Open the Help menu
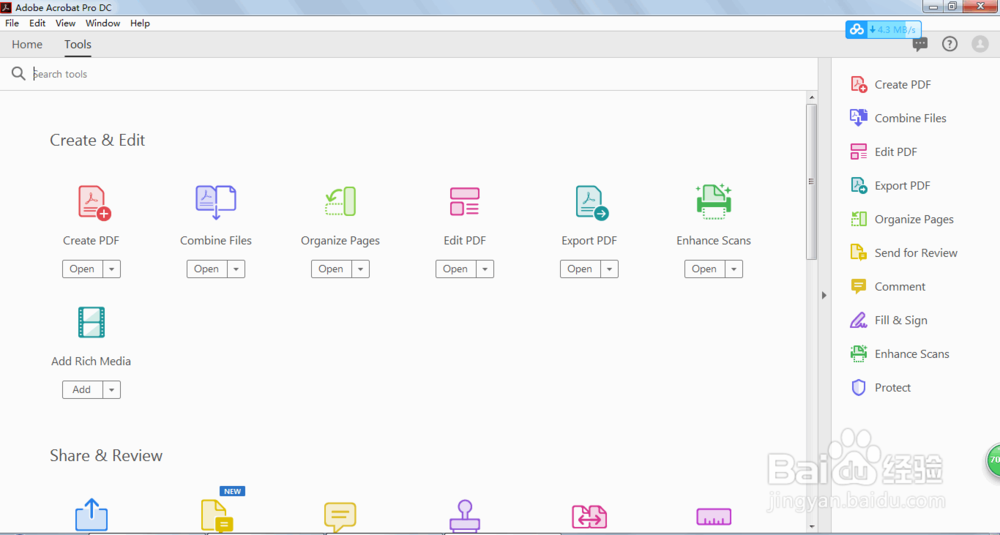The width and height of the screenshot is (1000, 535). coord(140,23)
